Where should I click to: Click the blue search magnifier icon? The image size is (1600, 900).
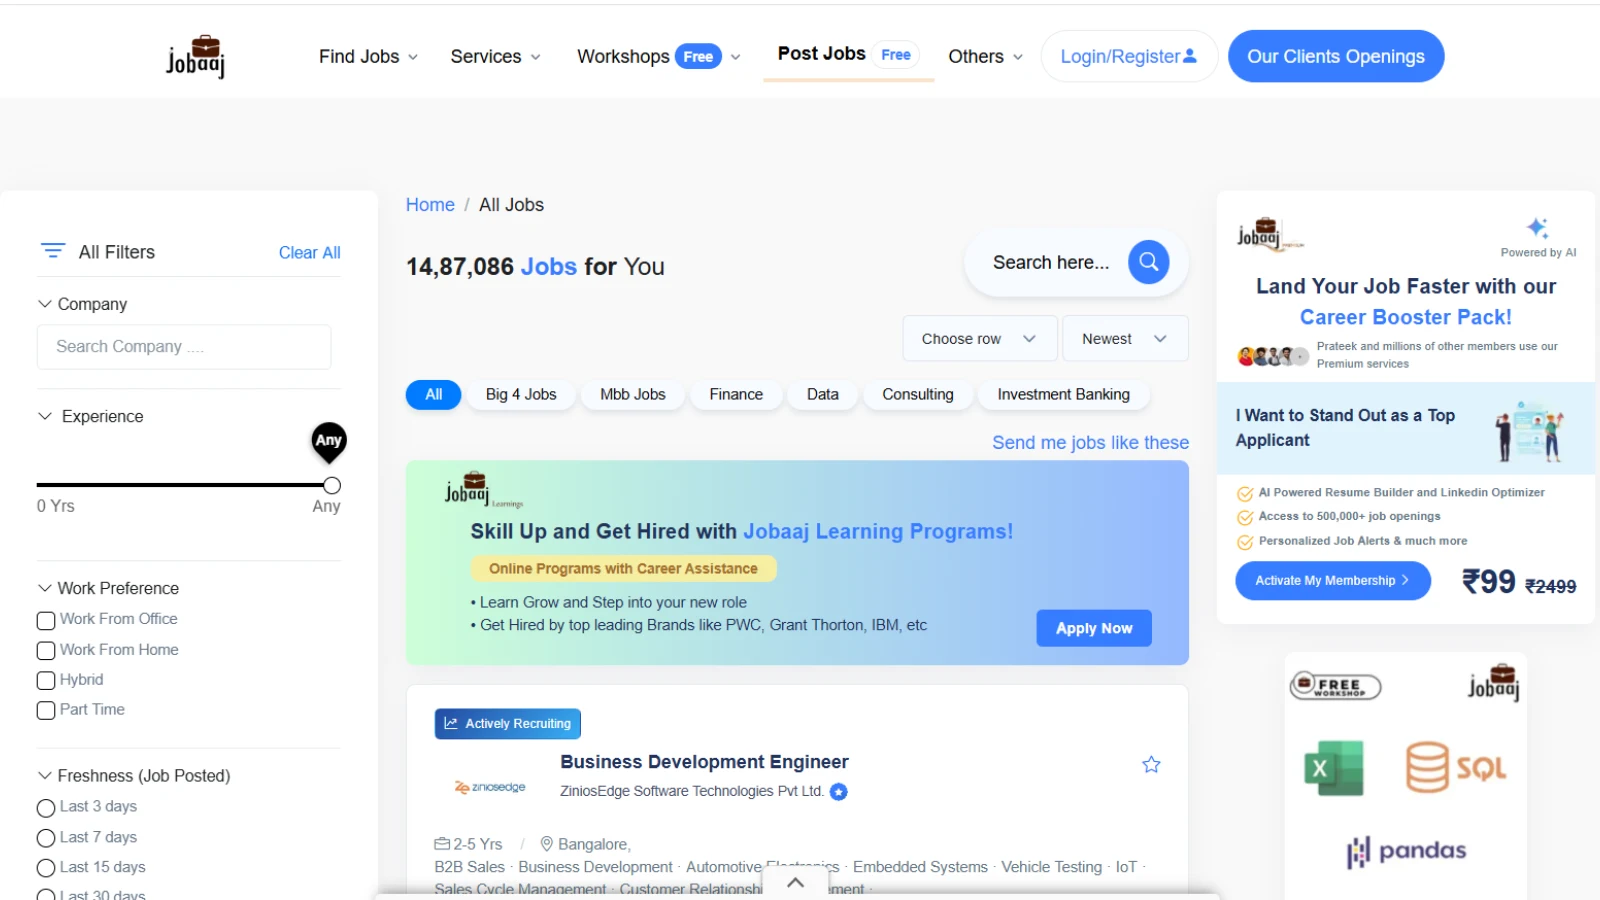click(1148, 262)
